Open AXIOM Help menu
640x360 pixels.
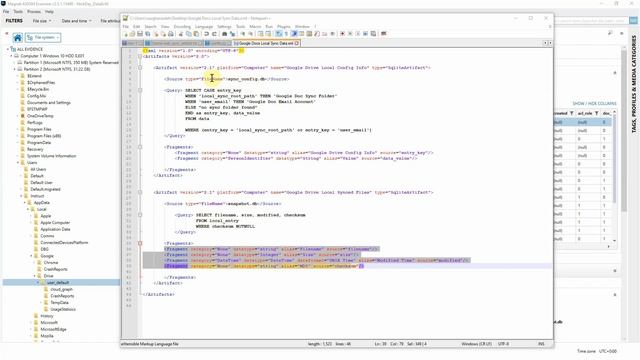point(49,11)
